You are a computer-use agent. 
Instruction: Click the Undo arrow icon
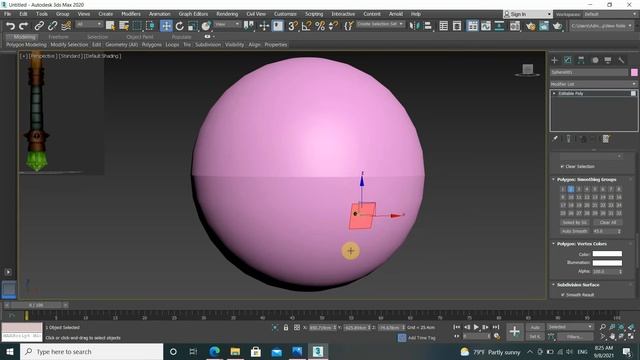click(10, 26)
